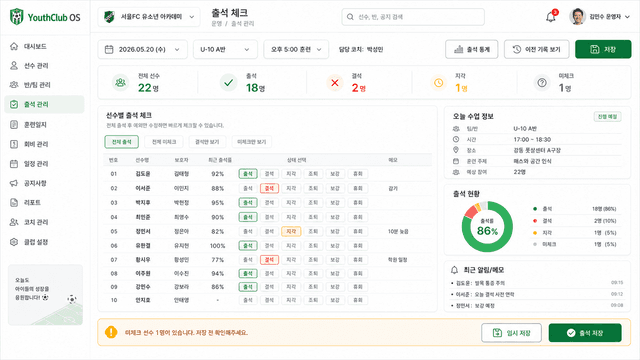Click the 진행 예정 status badge

click(x=607, y=116)
